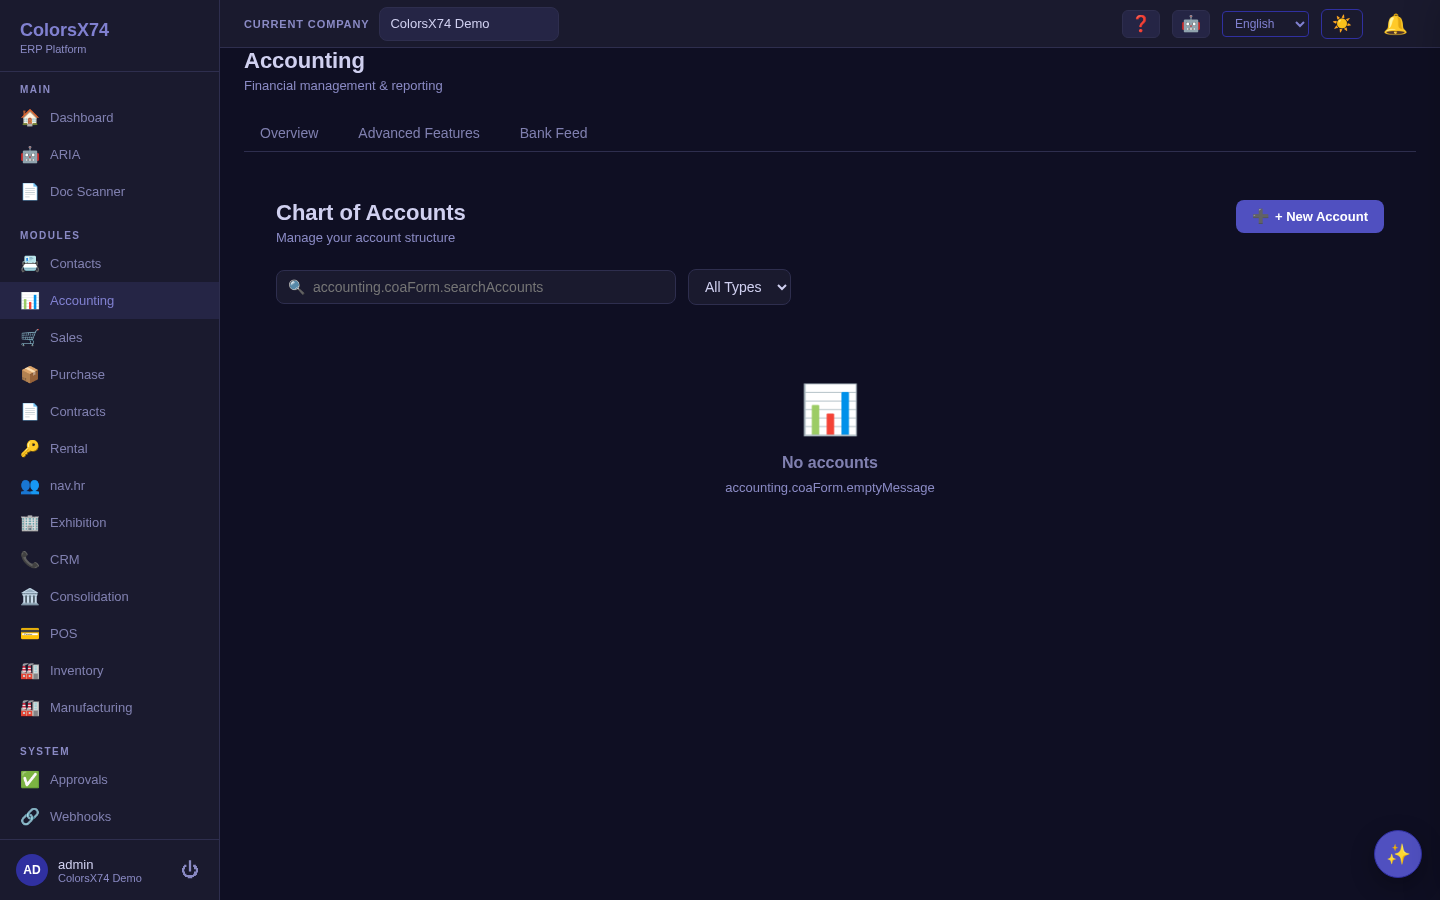
Task: Click the Sales shopping cart icon
Action: [x=30, y=338]
